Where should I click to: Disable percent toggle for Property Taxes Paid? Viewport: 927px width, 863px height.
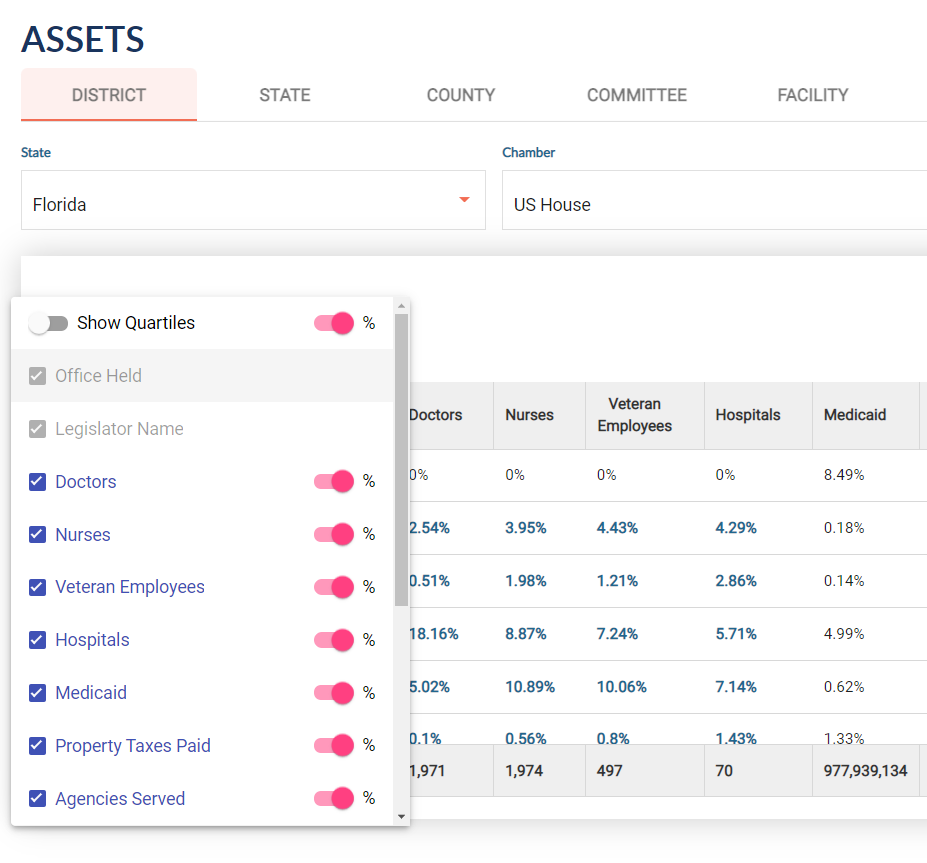coord(334,746)
